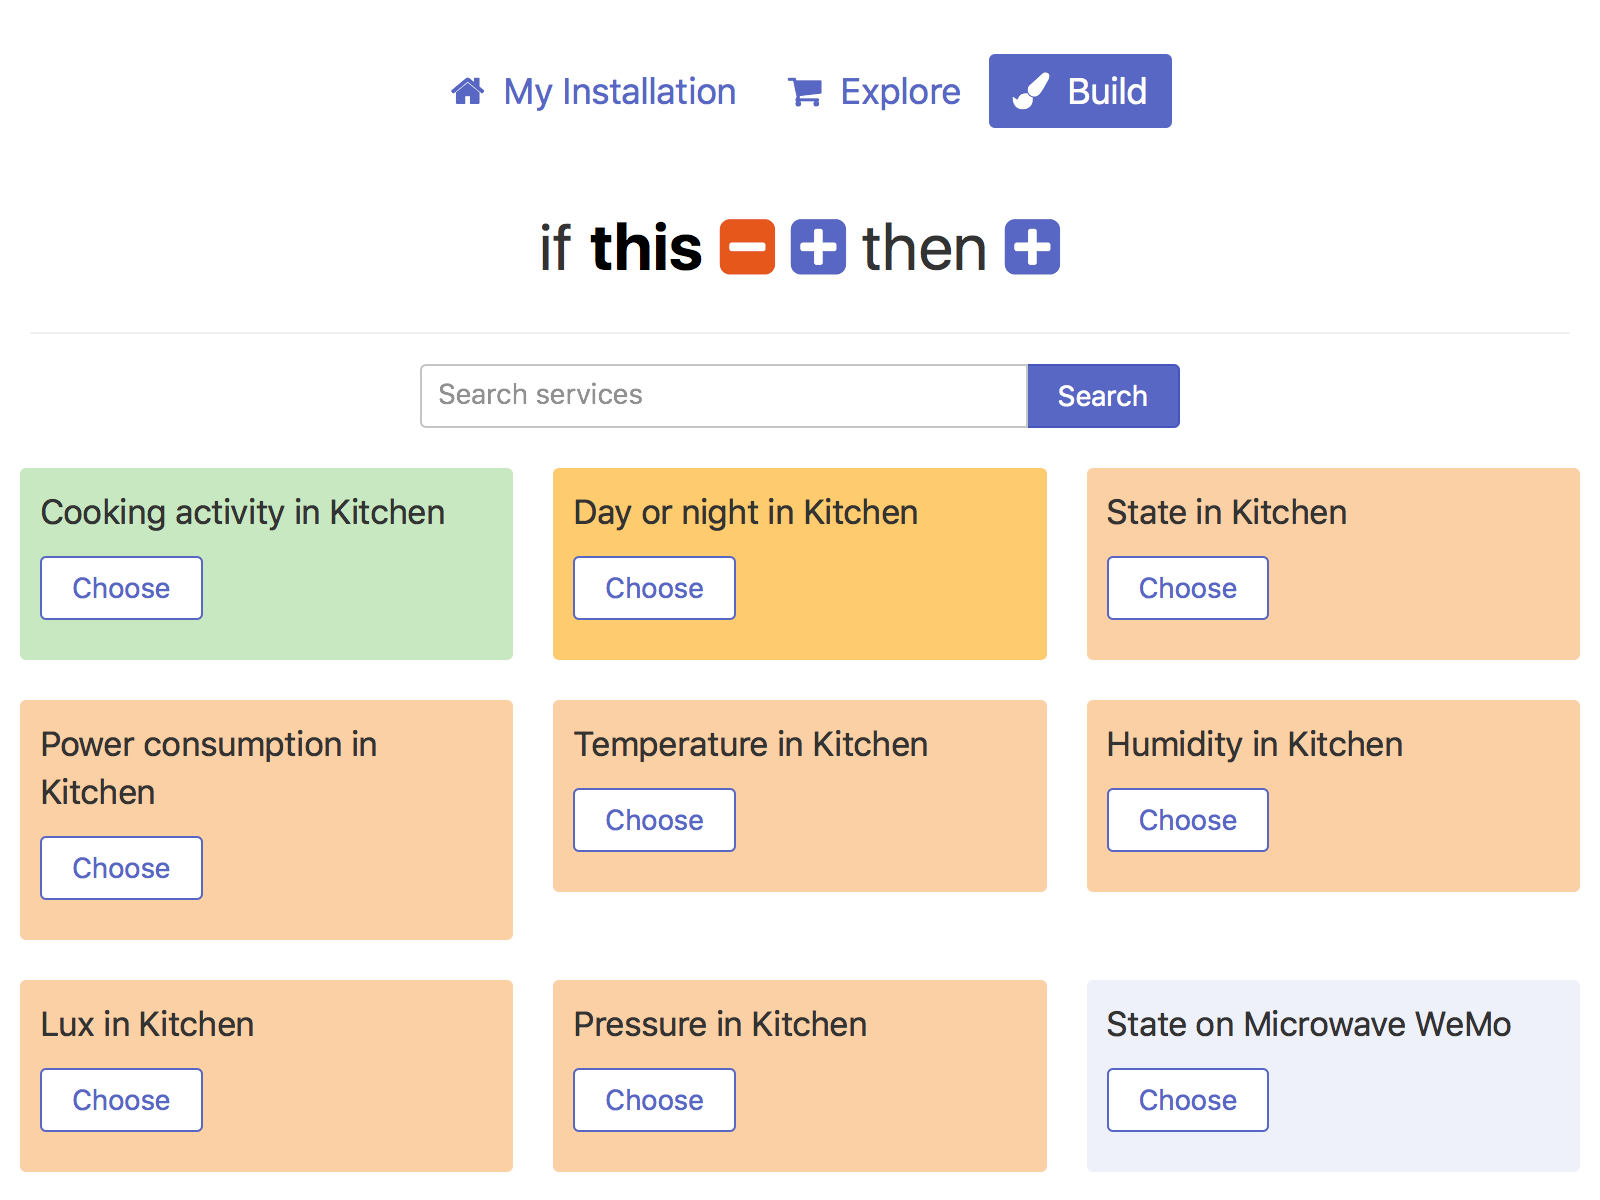The height and width of the screenshot is (1200, 1600).
Task: Choose Day or night in Kitchen
Action: (654, 588)
